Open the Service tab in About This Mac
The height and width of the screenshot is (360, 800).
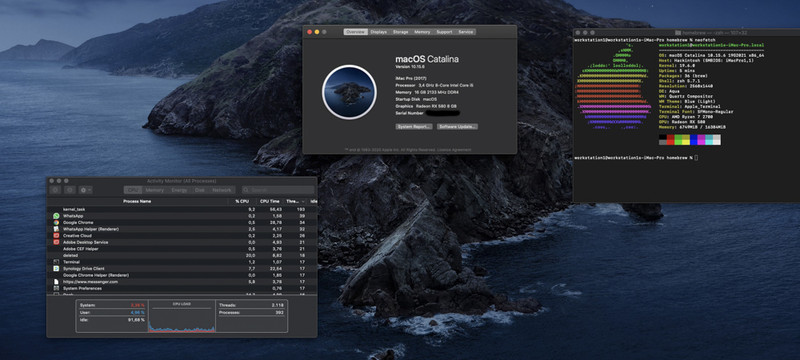pyautogui.click(x=466, y=32)
